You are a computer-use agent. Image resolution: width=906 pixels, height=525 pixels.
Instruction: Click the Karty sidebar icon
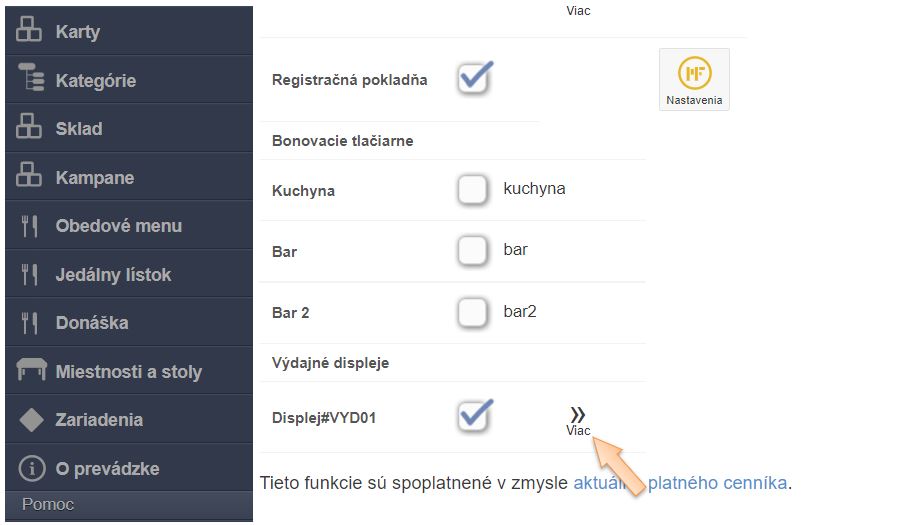click(29, 32)
